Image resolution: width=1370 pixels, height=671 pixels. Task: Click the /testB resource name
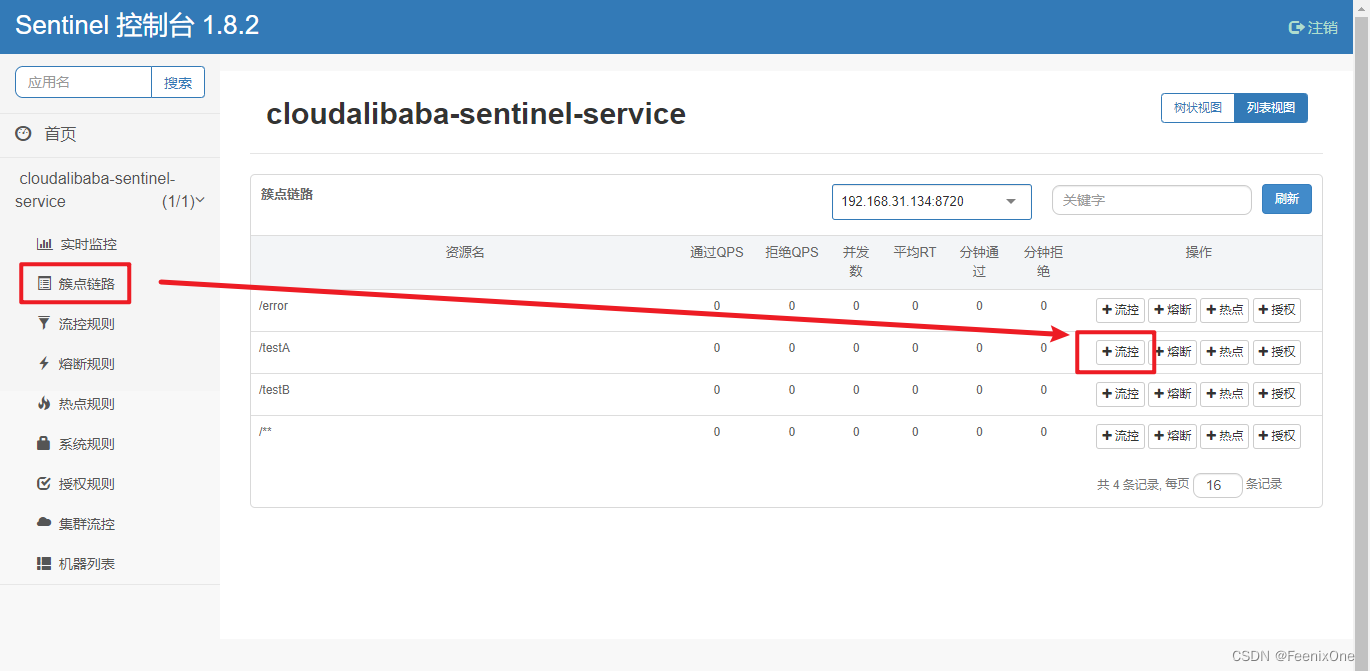(275, 390)
